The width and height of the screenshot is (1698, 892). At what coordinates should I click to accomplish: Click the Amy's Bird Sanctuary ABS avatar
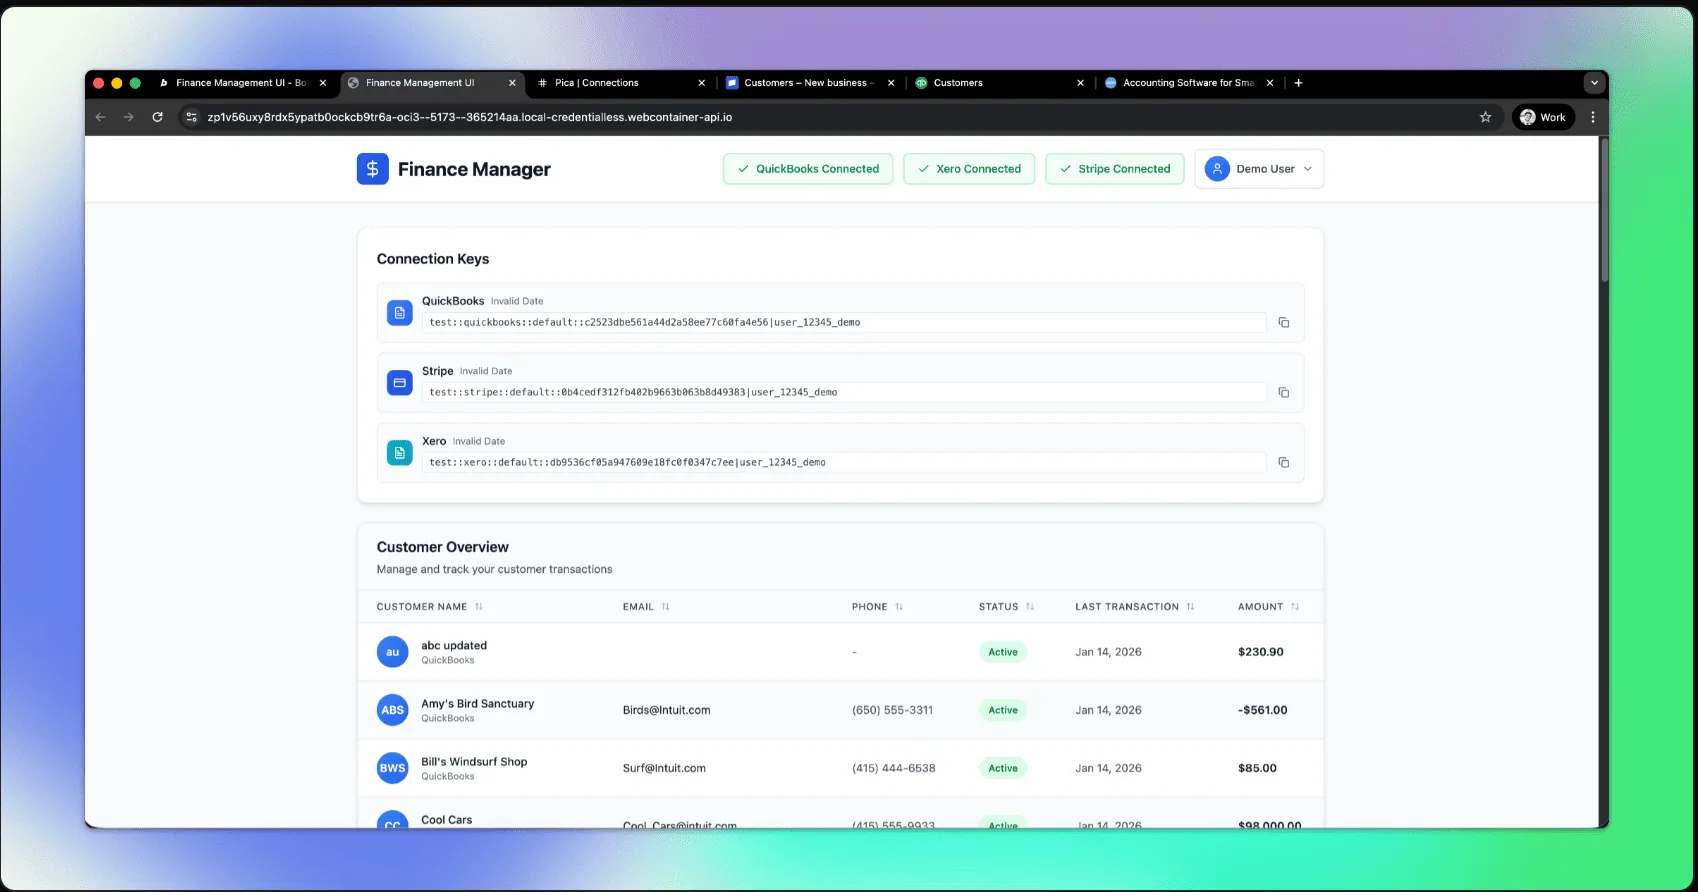[392, 710]
